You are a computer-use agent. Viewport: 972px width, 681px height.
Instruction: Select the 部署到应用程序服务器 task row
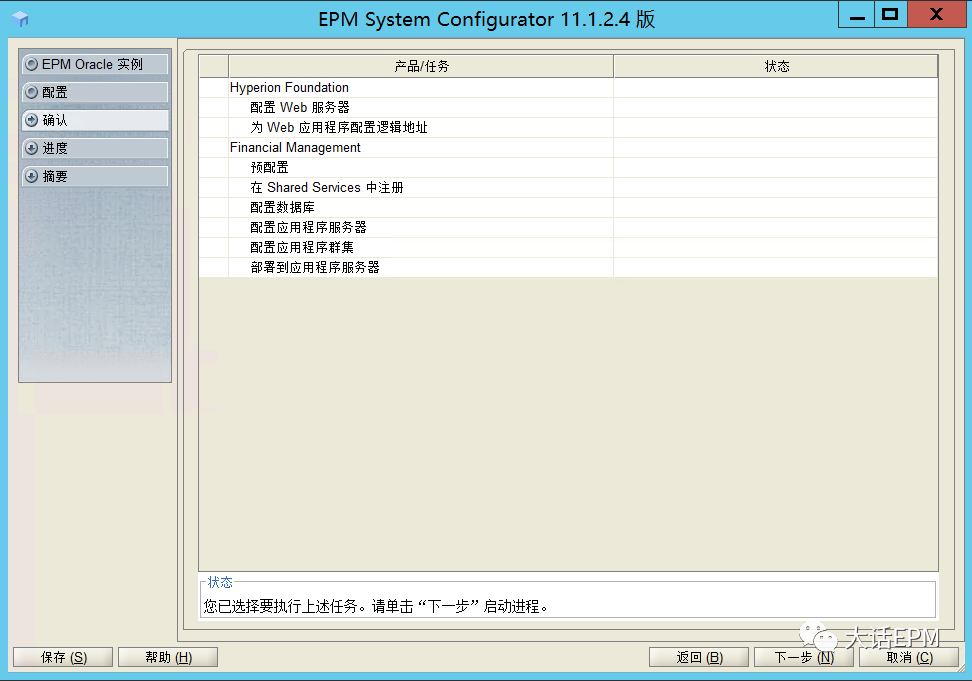568,267
